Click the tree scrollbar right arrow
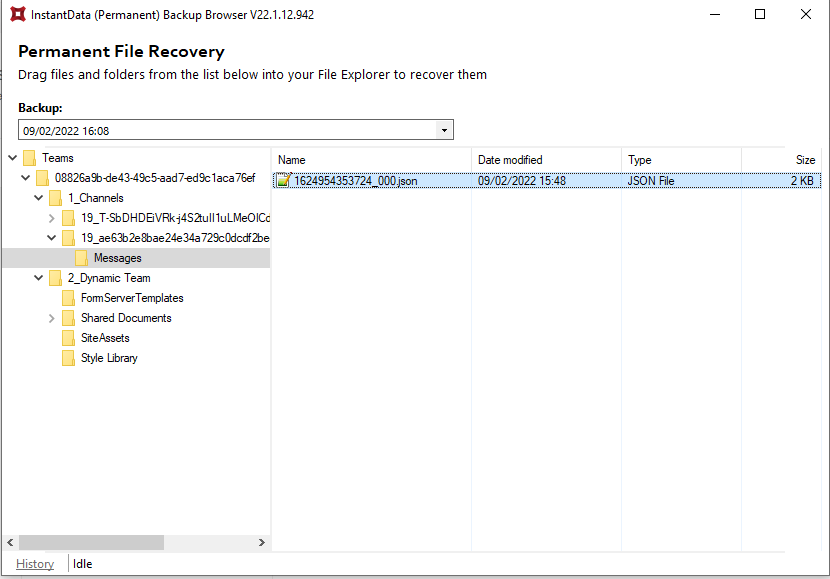This screenshot has width=830, height=579. click(x=261, y=542)
